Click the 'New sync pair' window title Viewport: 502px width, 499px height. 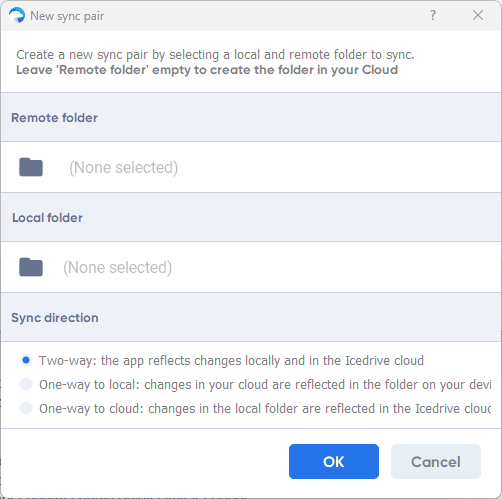coord(67,16)
